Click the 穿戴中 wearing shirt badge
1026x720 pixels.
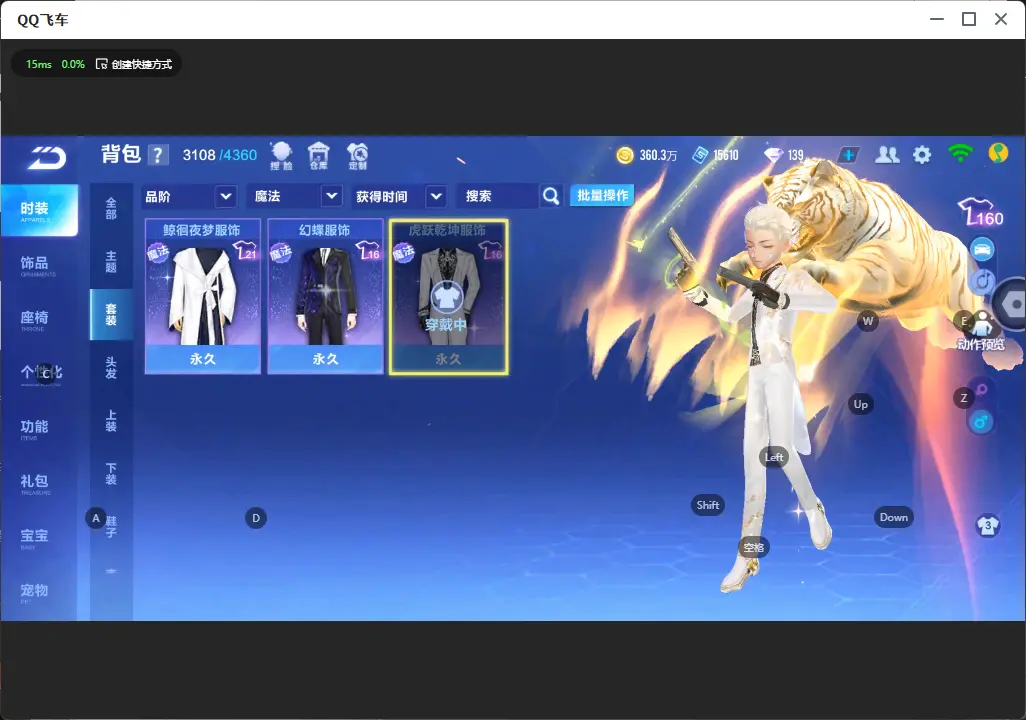447,298
